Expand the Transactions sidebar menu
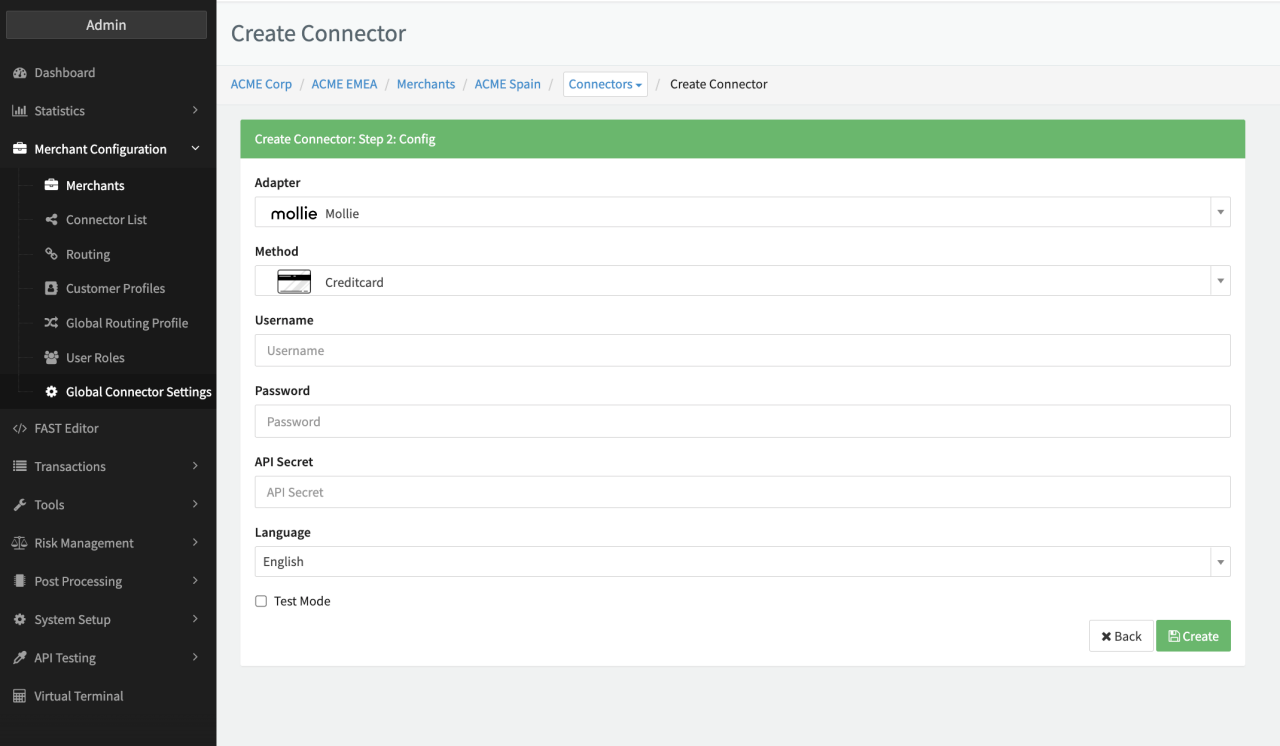The width and height of the screenshot is (1280, 746). click(x=106, y=467)
